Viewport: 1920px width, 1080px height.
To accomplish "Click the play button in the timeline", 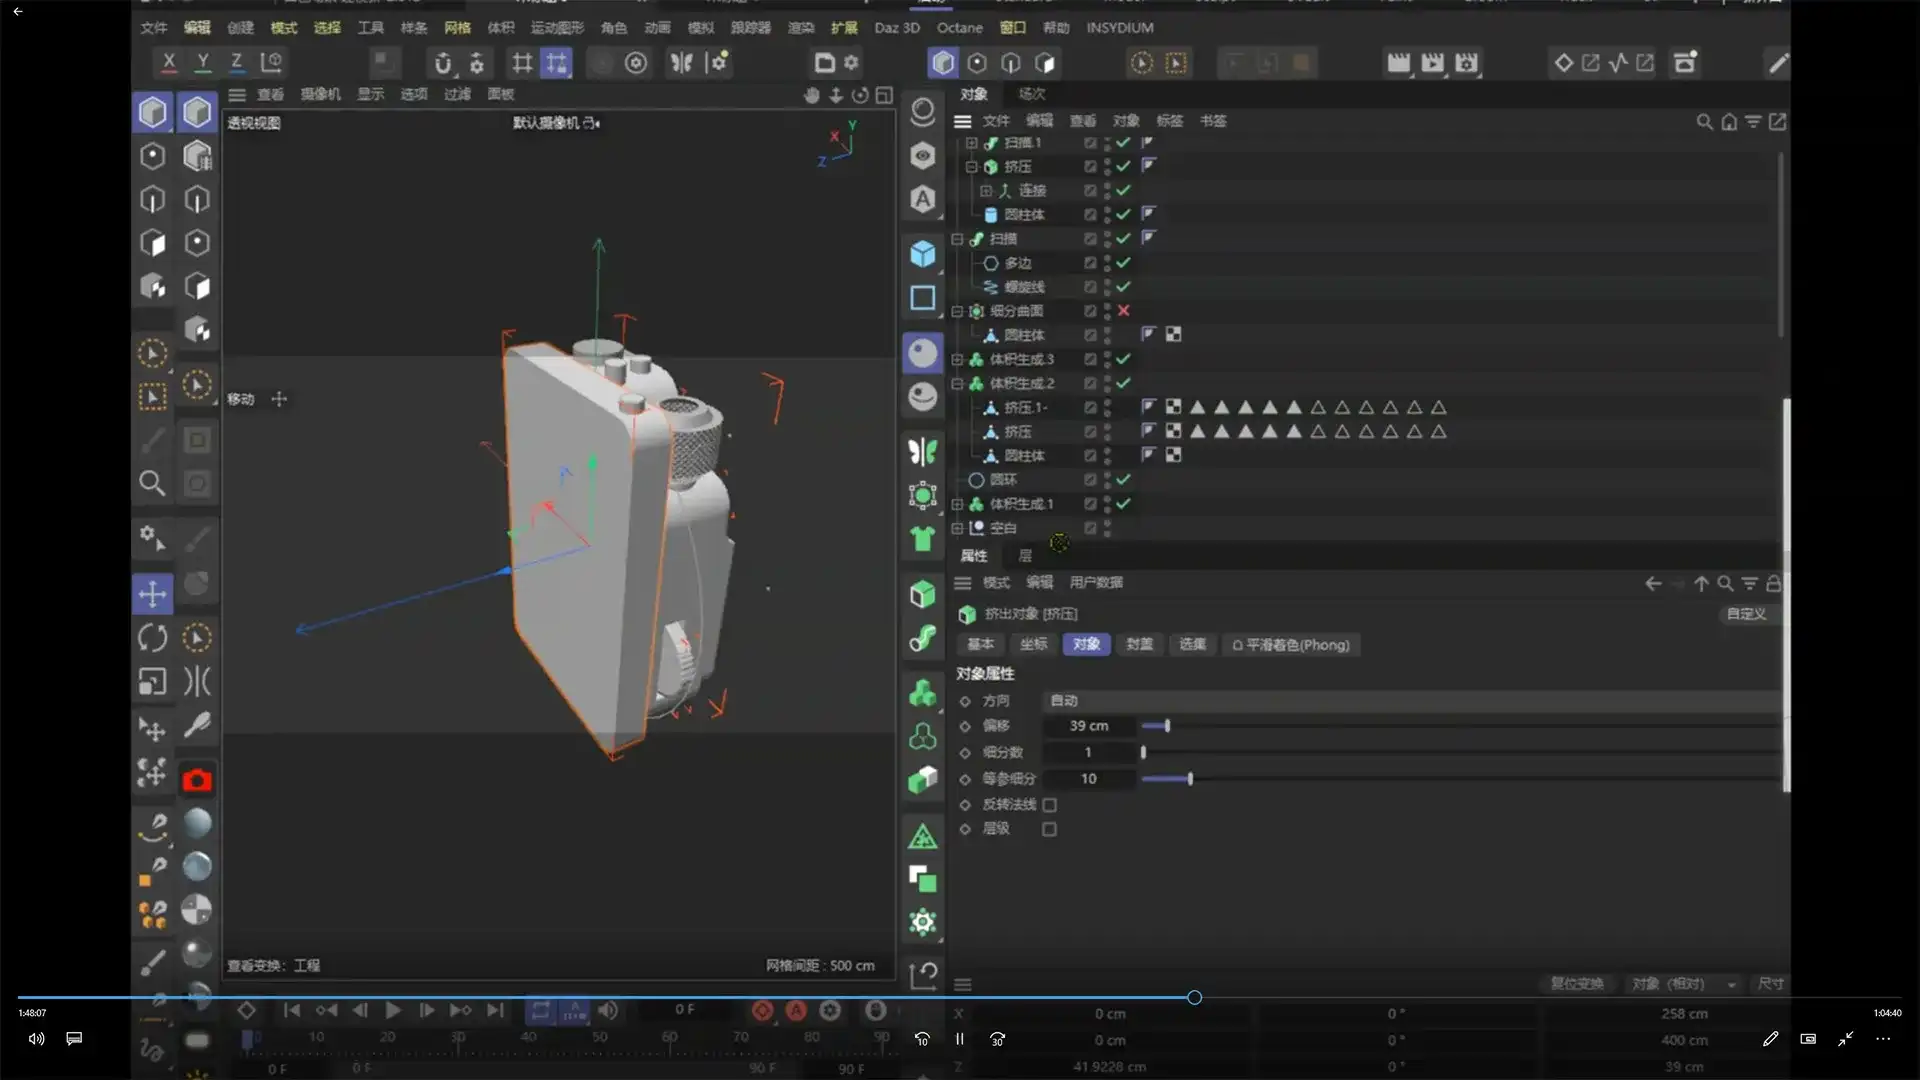I will pyautogui.click(x=392, y=1011).
